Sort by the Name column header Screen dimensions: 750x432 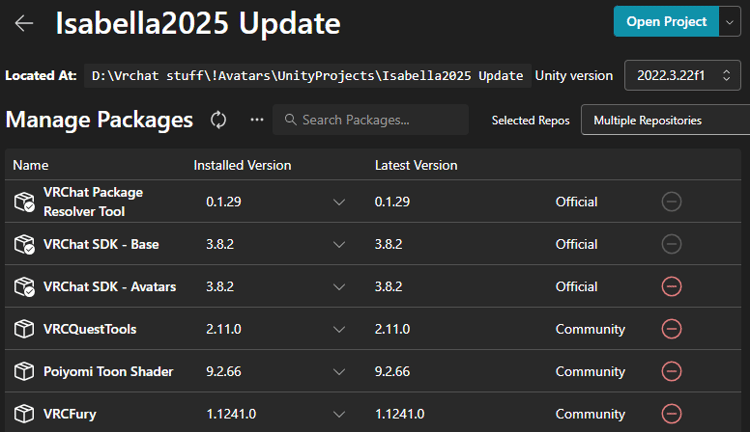click(31, 165)
